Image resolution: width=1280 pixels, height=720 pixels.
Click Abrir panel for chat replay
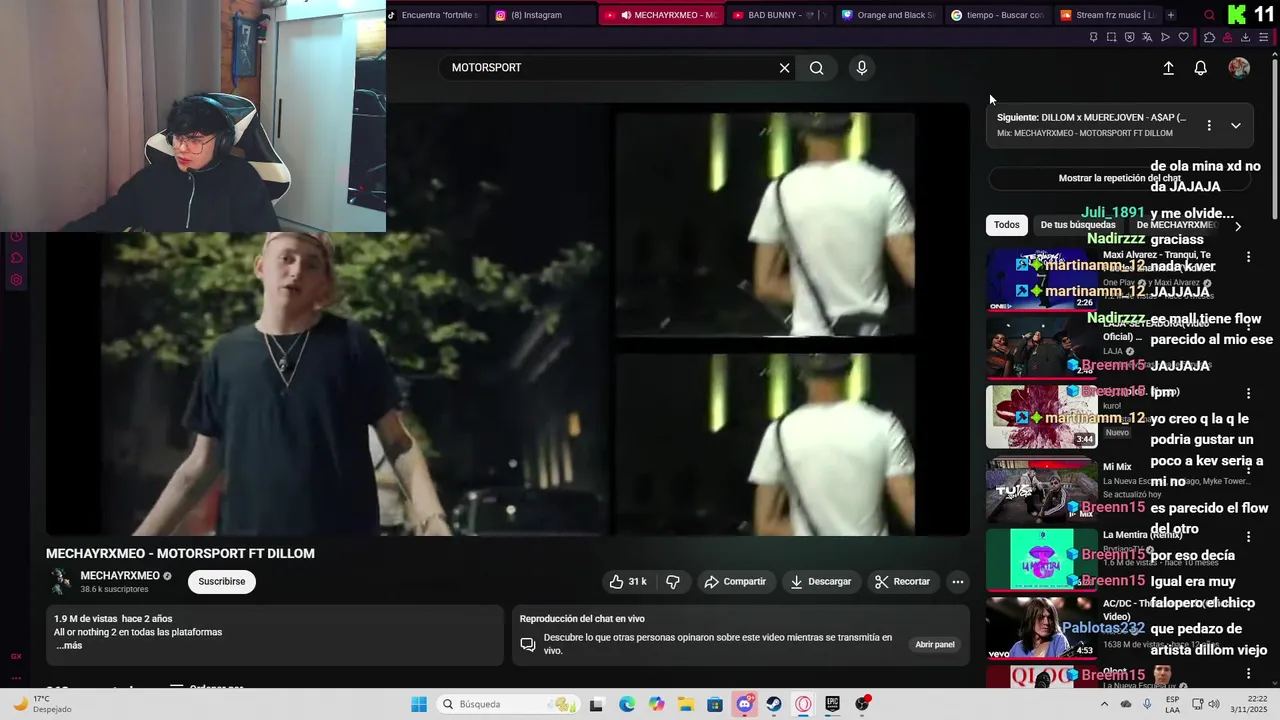(935, 644)
